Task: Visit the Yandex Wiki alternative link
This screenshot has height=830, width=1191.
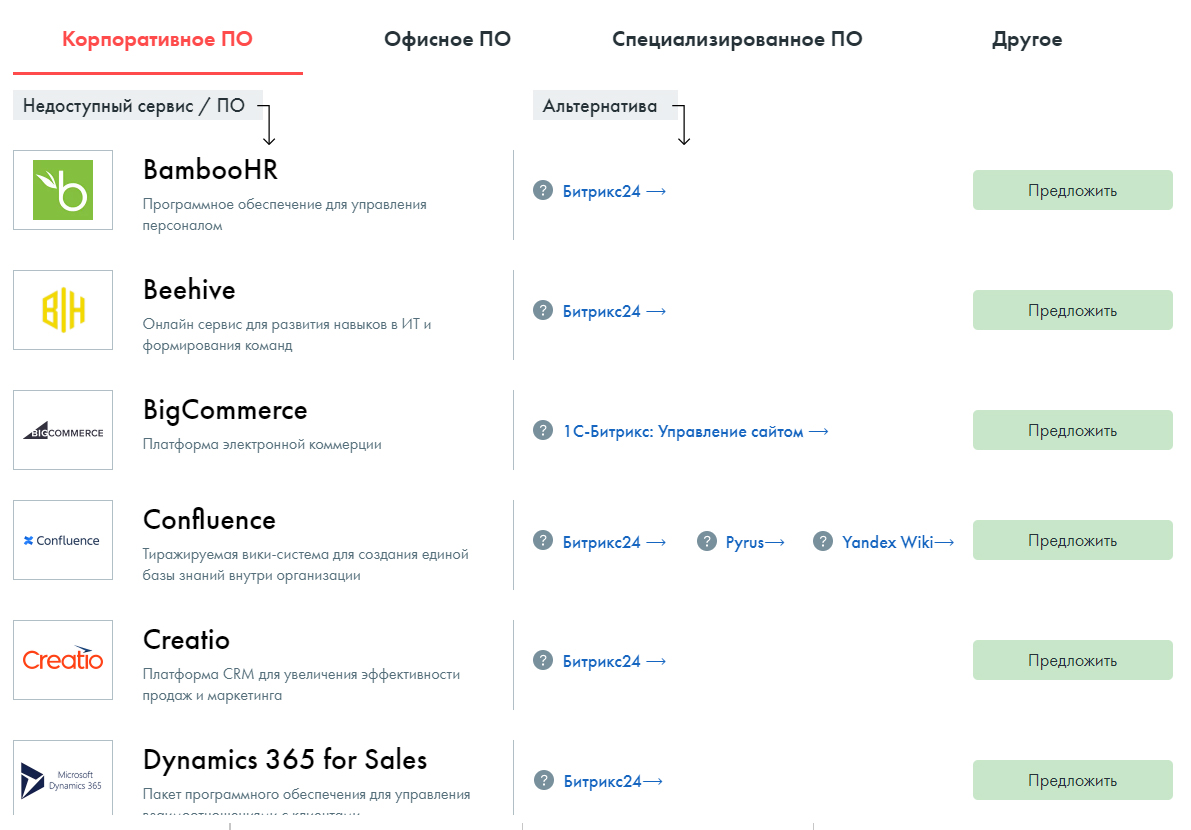Action: point(898,542)
